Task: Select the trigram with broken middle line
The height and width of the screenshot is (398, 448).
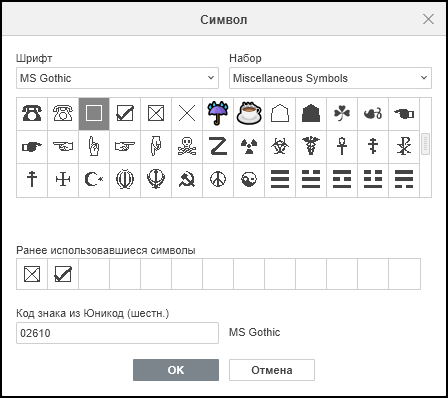Action: coord(342,180)
